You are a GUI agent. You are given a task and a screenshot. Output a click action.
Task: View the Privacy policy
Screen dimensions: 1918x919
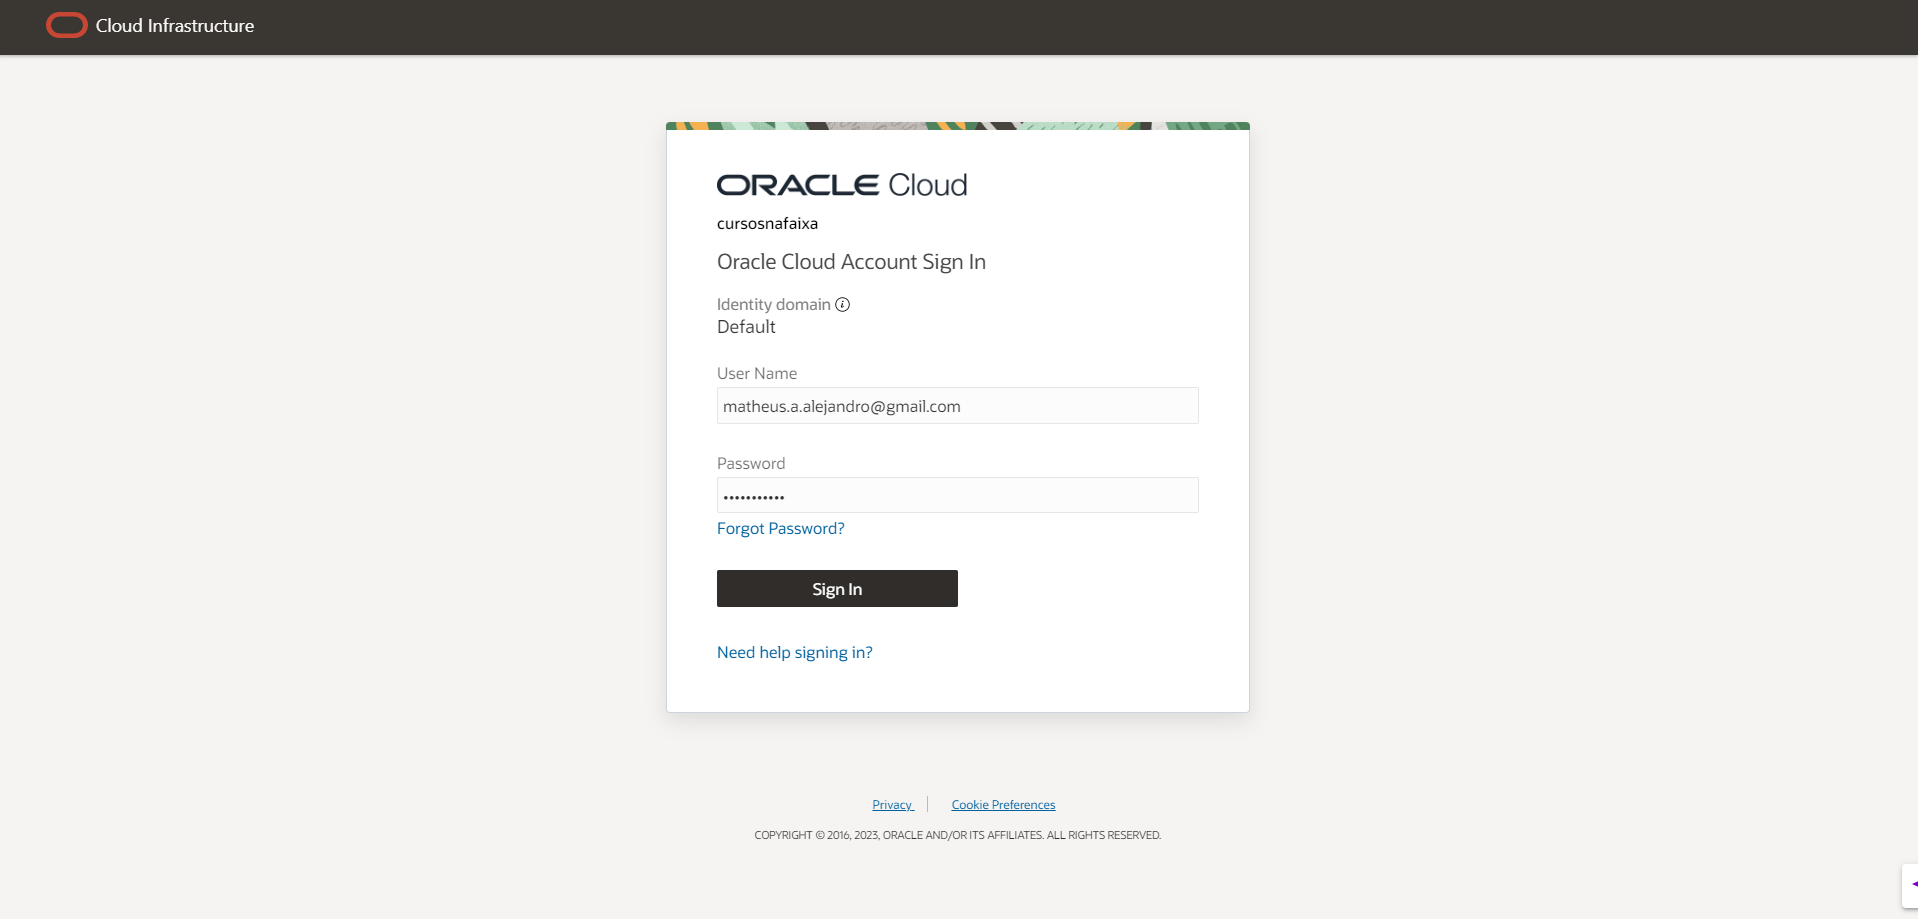pyautogui.click(x=891, y=804)
